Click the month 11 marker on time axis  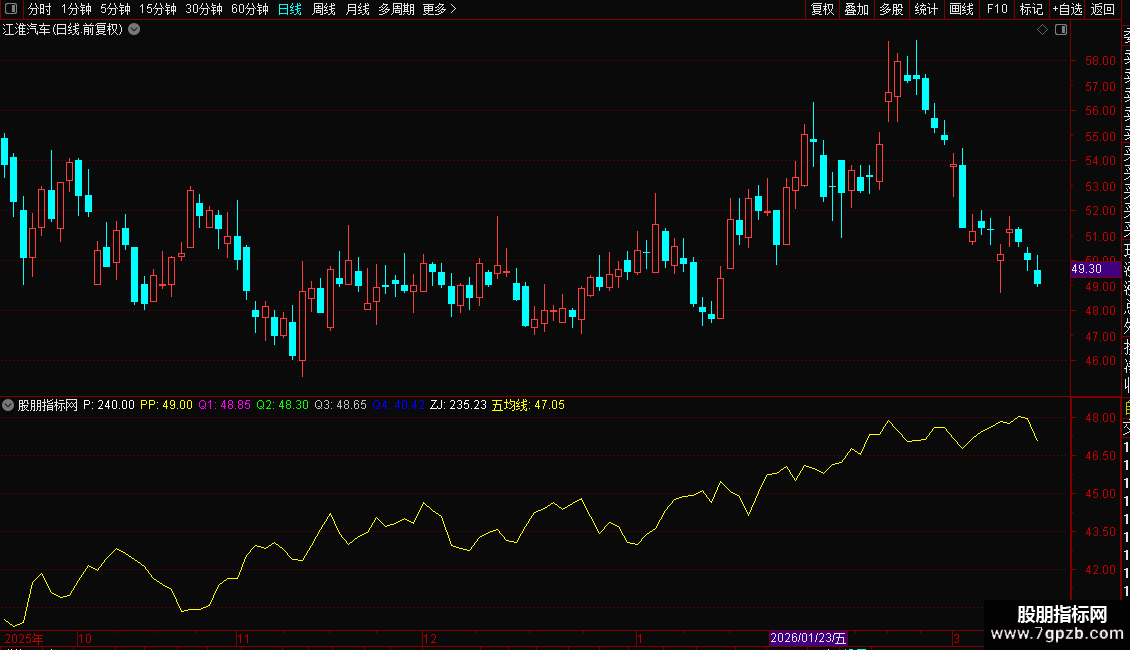[x=243, y=639]
